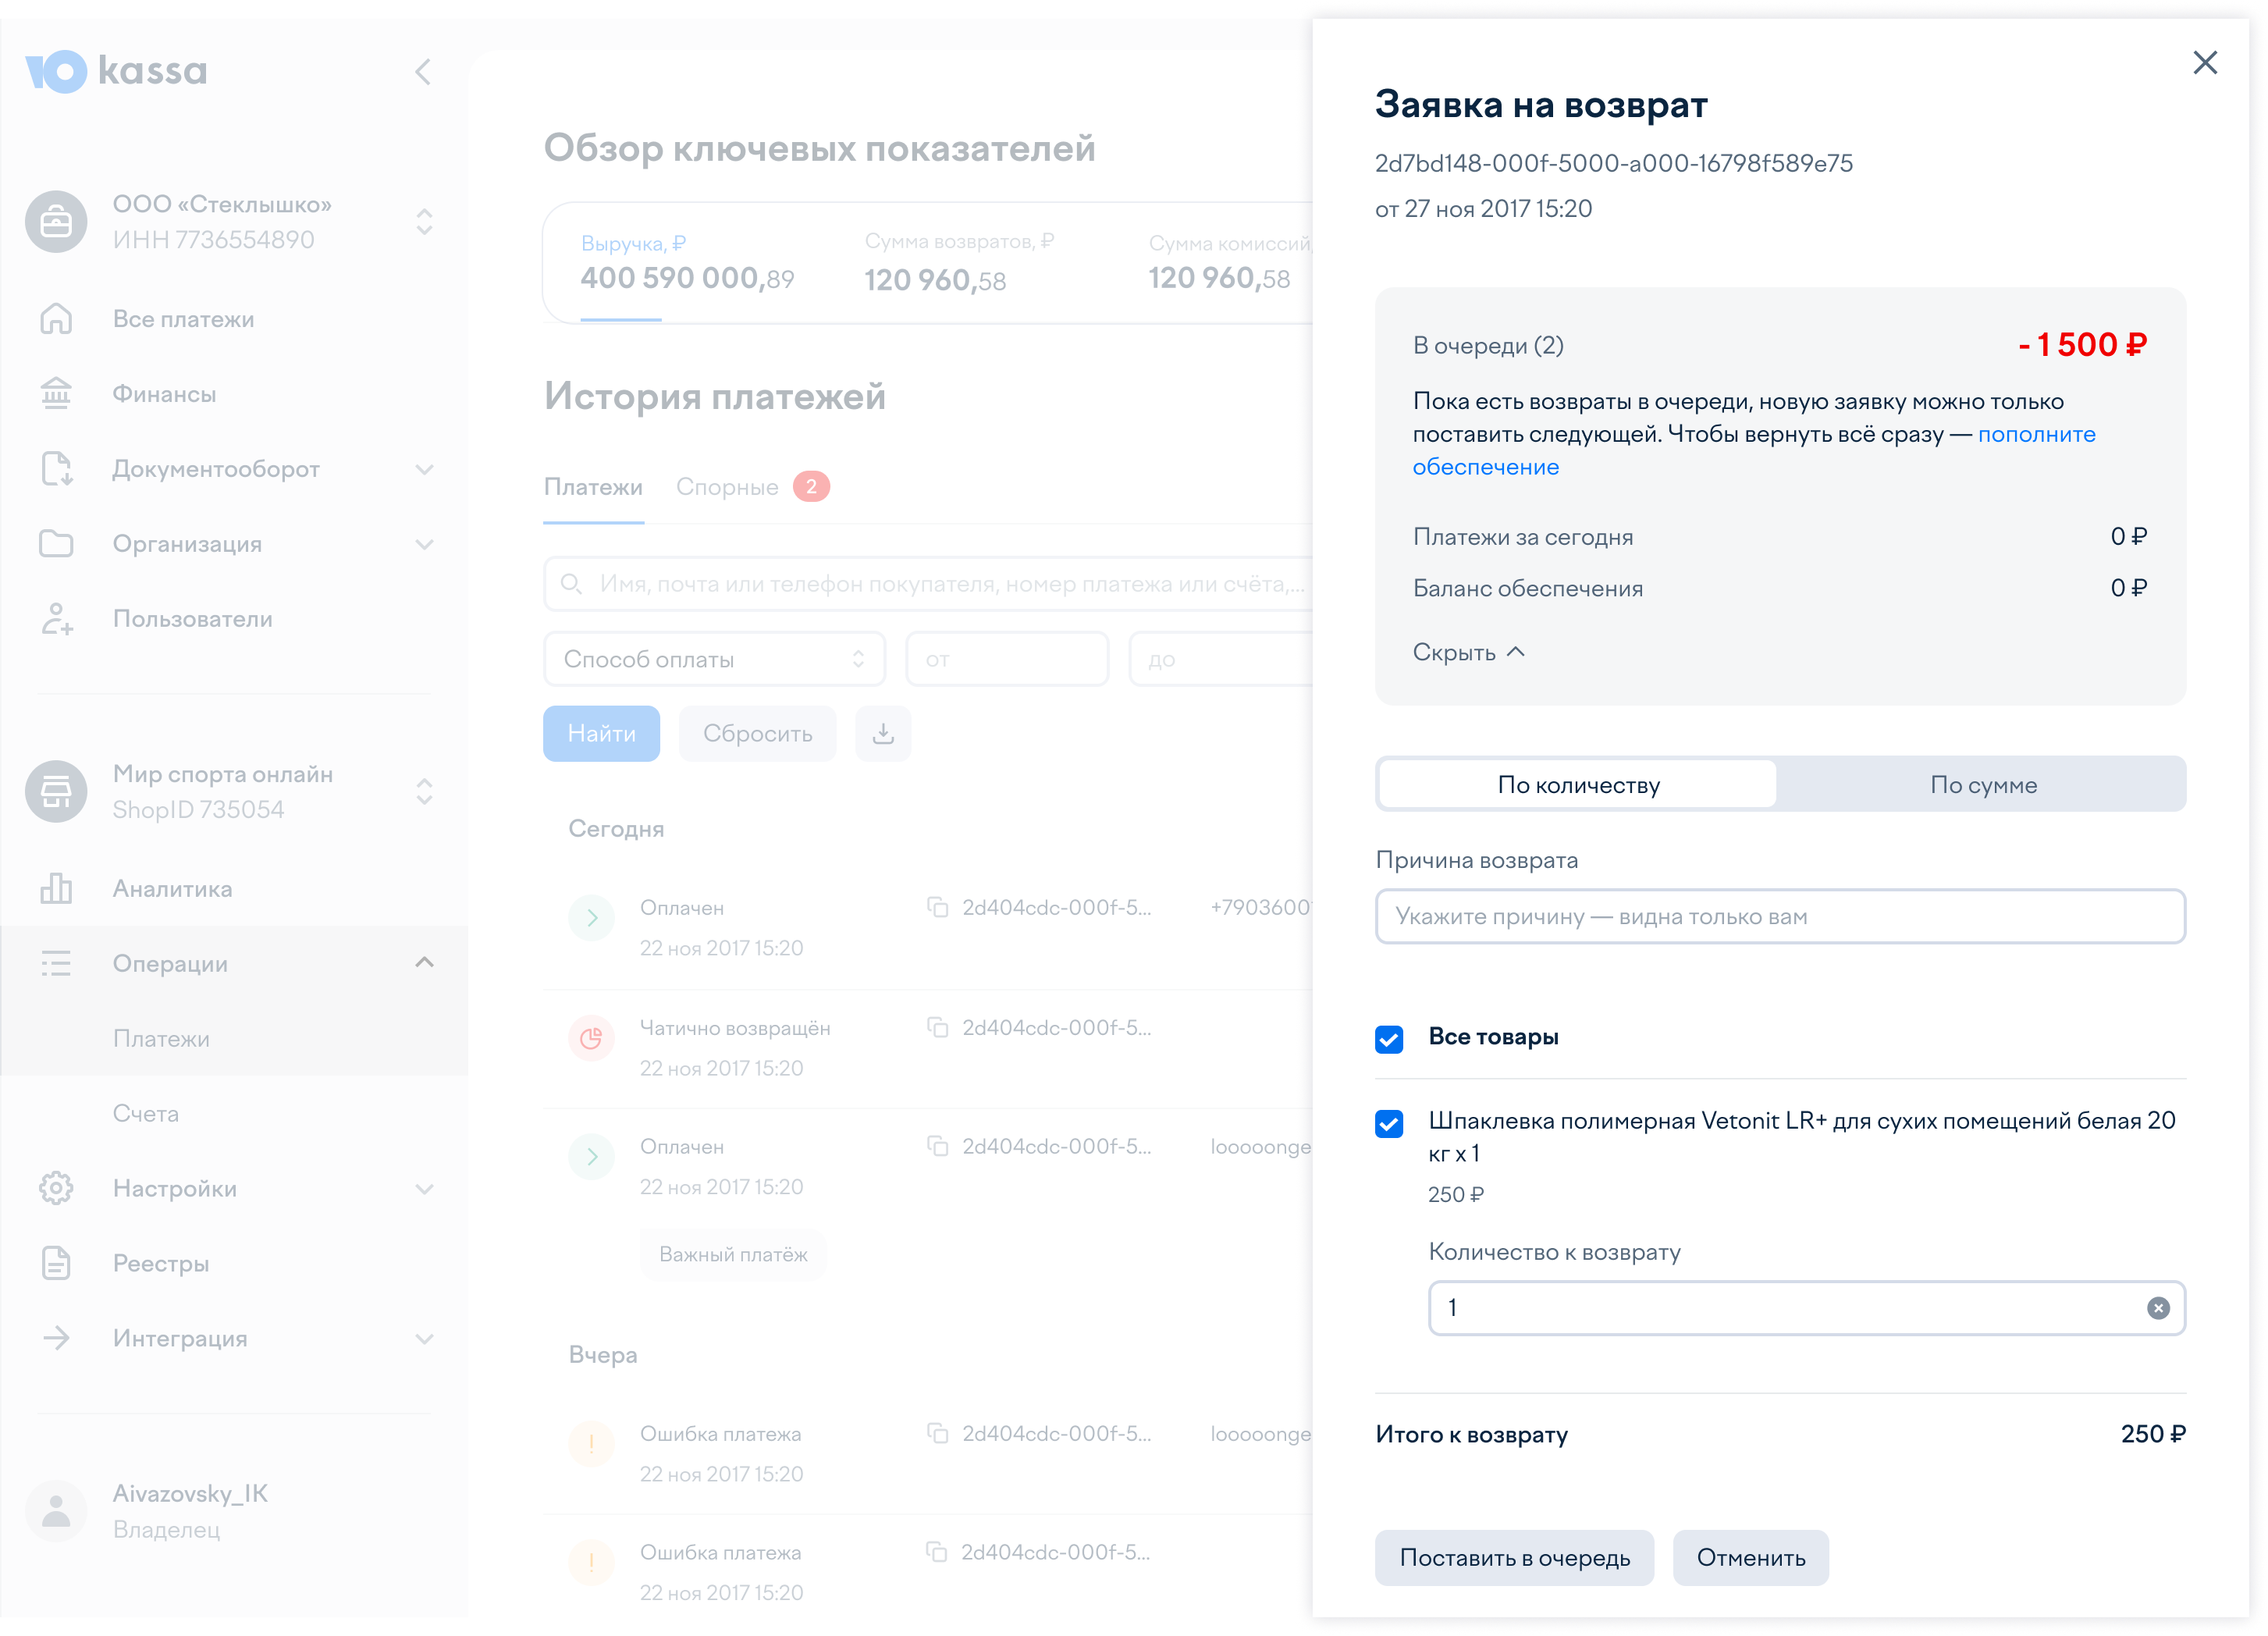Open Счета under Операции
The image size is (2268, 1636).
[x=146, y=1113]
